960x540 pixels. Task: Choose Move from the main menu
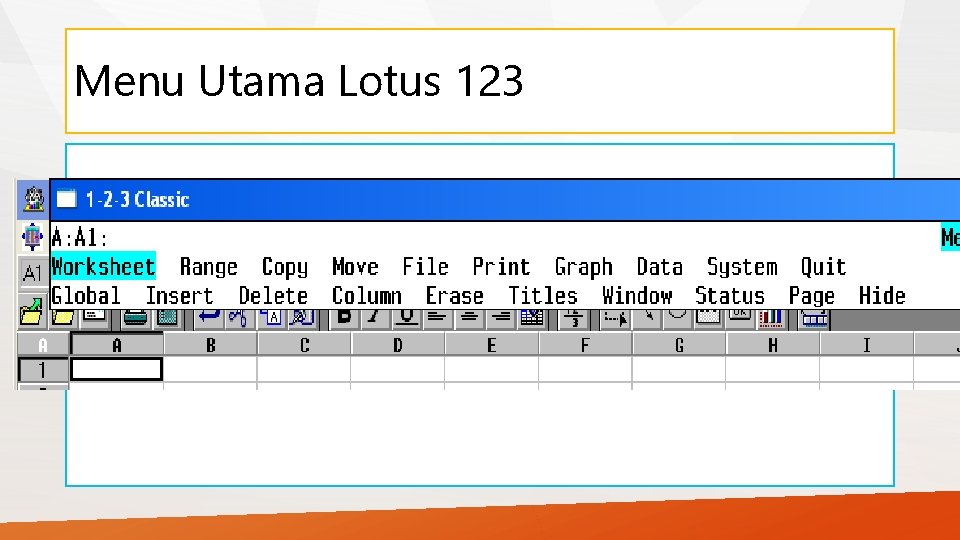click(x=355, y=266)
